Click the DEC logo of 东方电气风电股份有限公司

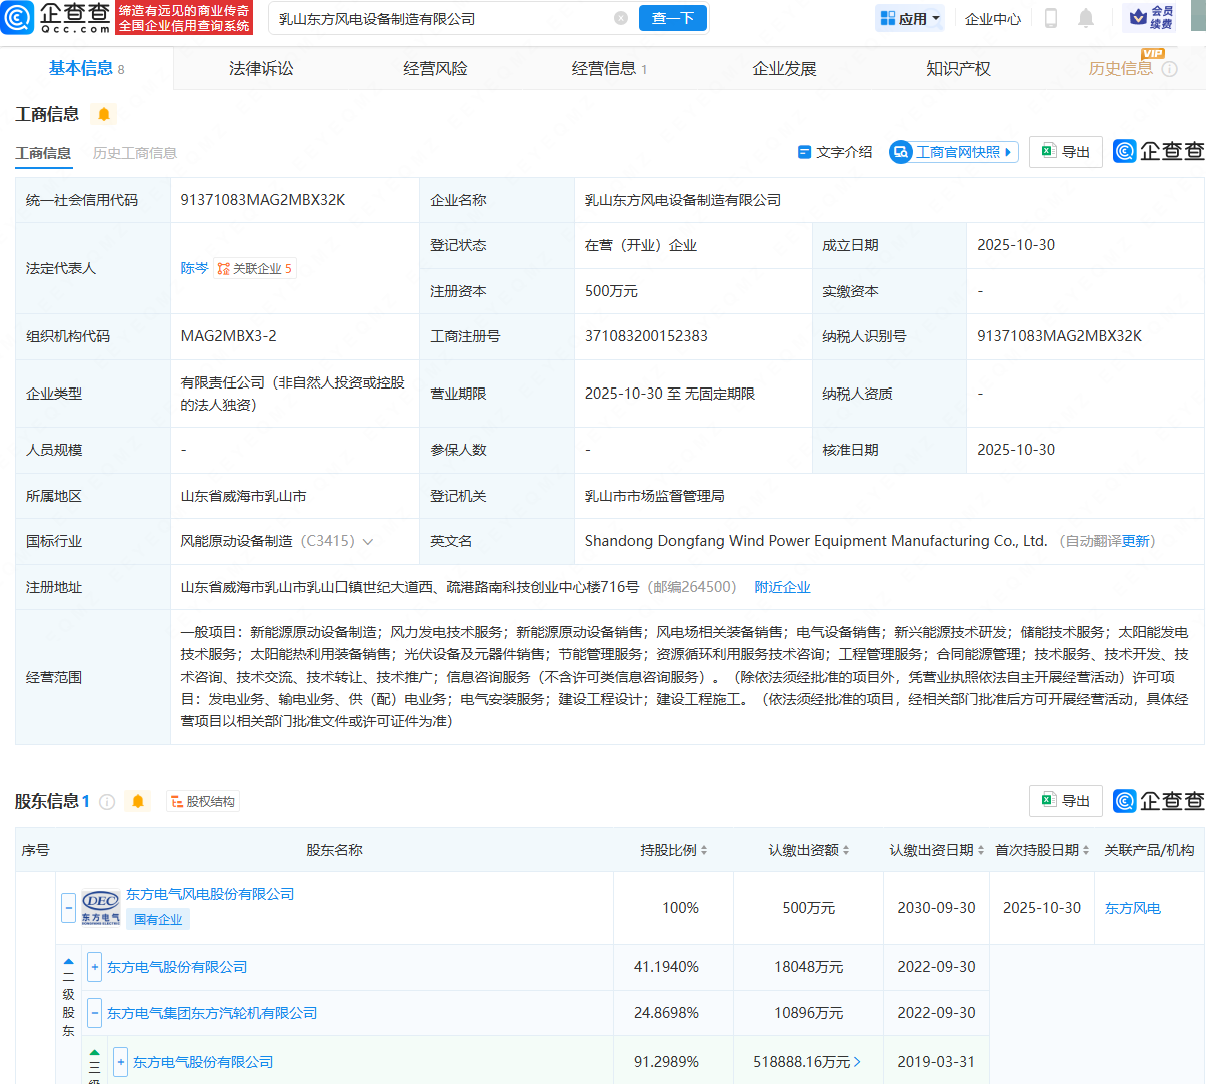[101, 907]
